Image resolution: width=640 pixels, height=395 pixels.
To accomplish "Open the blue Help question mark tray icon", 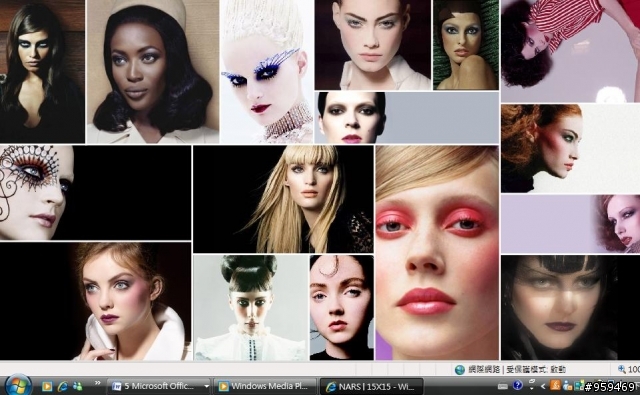I will pyautogui.click(x=518, y=385).
